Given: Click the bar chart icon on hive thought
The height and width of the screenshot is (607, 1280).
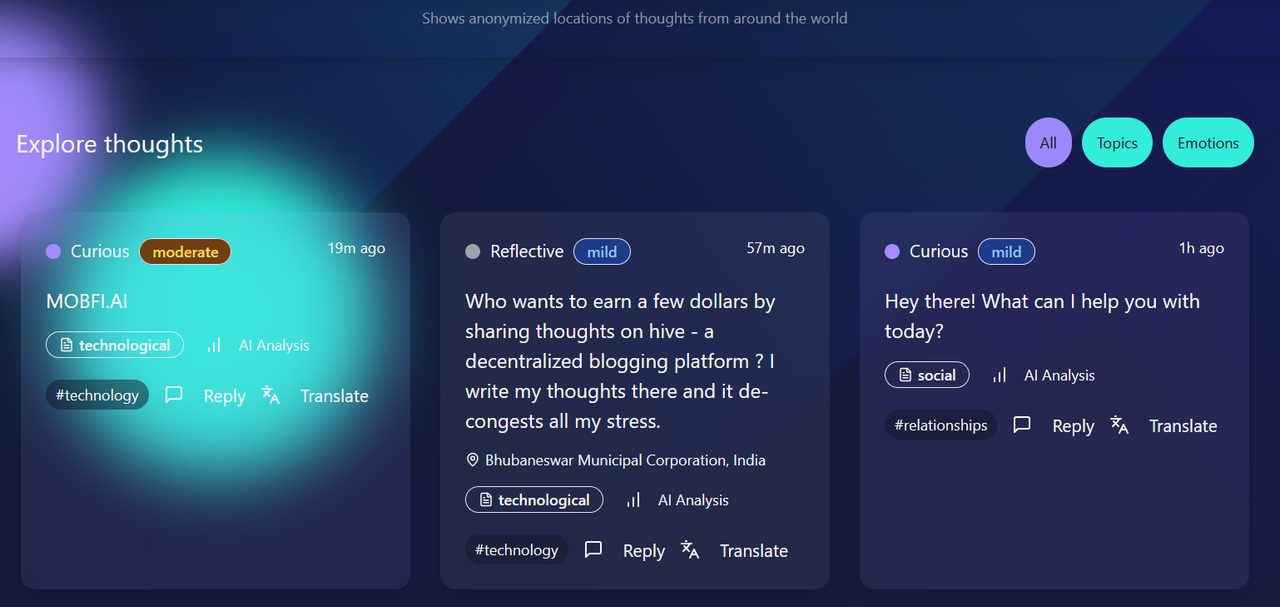Looking at the screenshot, I should (x=633, y=500).
